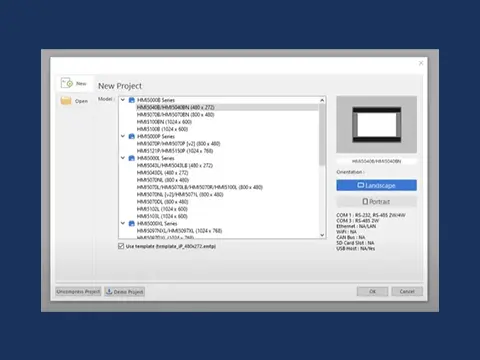
Task: Select model HMI5070B/HMI5070BN (800 x 480)
Action: tap(176, 115)
